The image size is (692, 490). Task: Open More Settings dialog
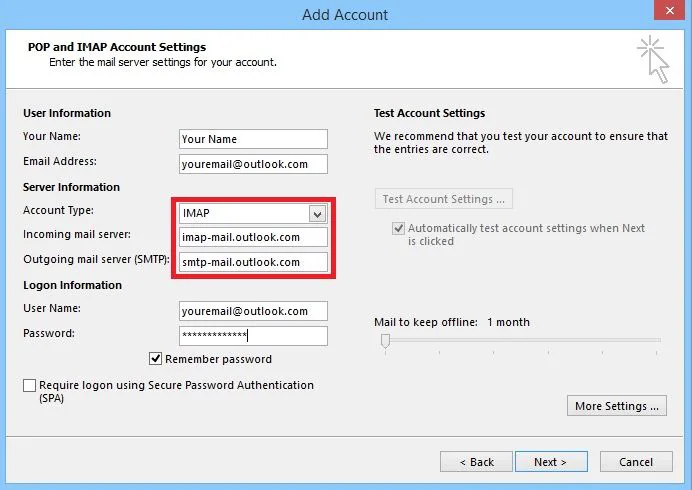point(617,406)
